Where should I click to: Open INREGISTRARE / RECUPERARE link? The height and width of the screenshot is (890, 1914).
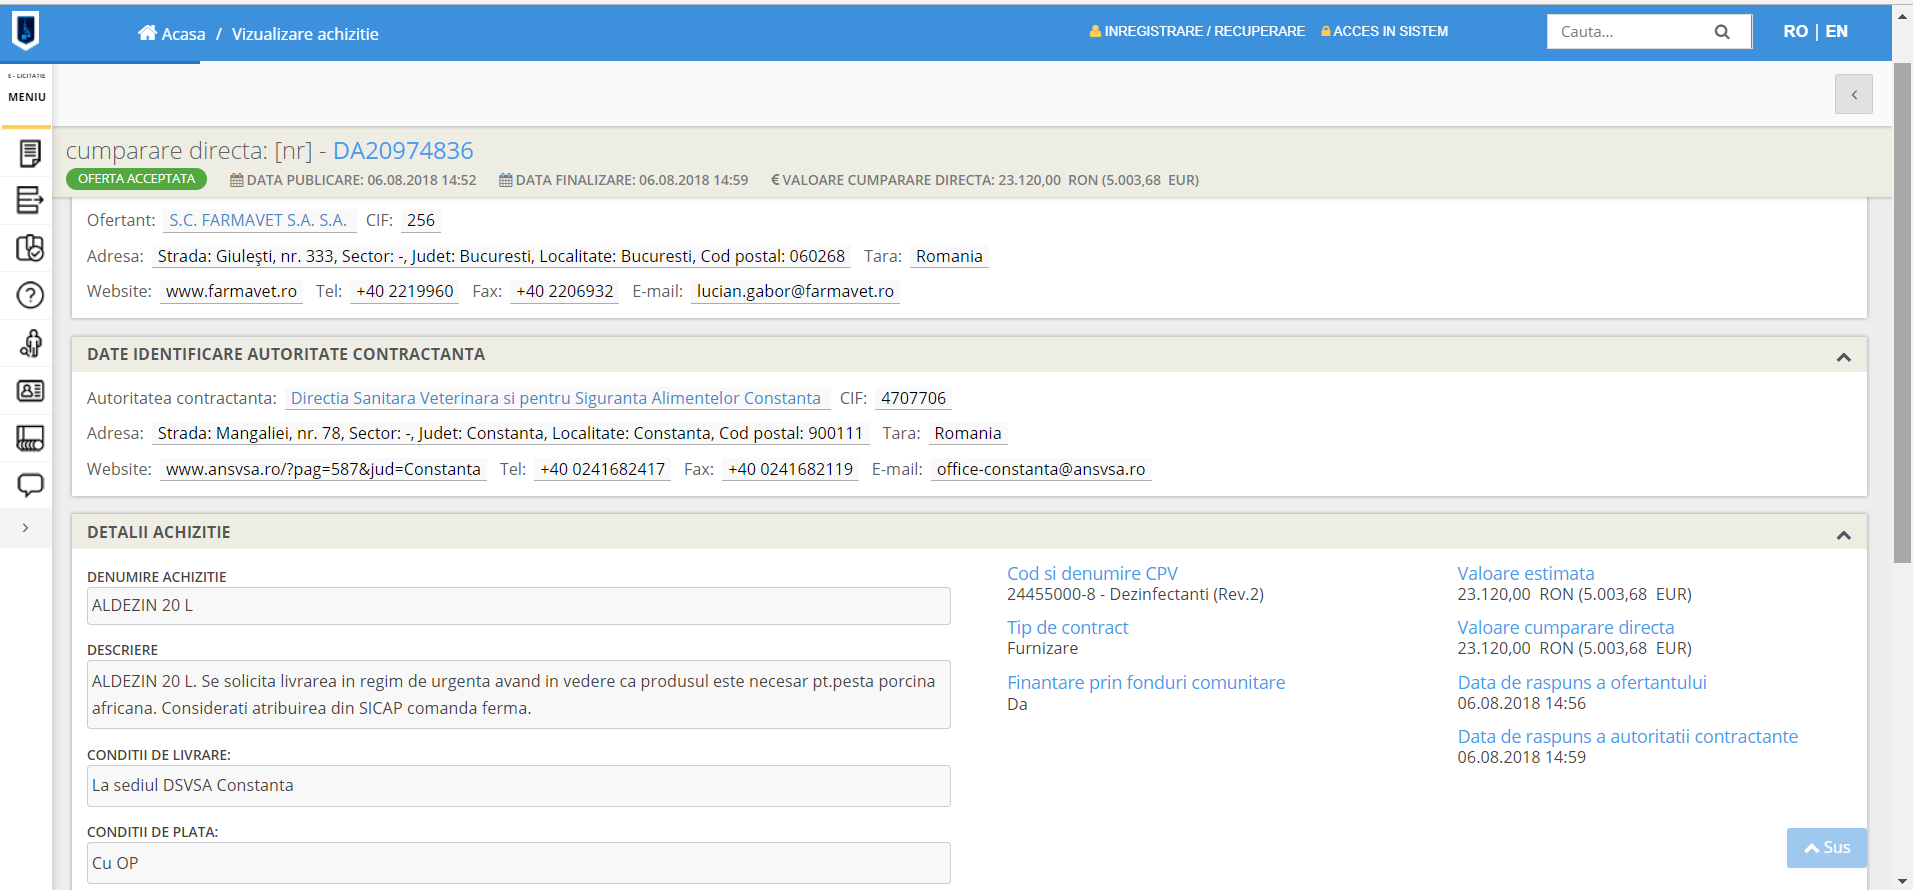click(x=1204, y=32)
